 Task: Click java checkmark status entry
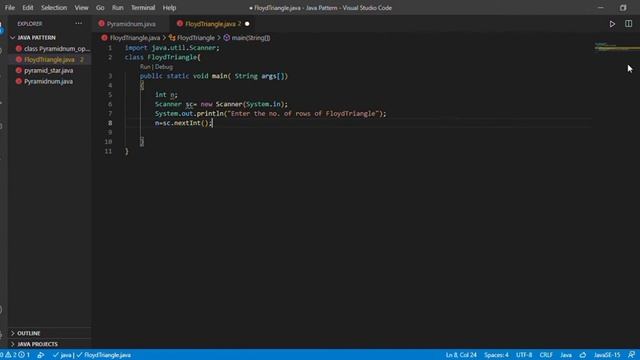(63, 355)
